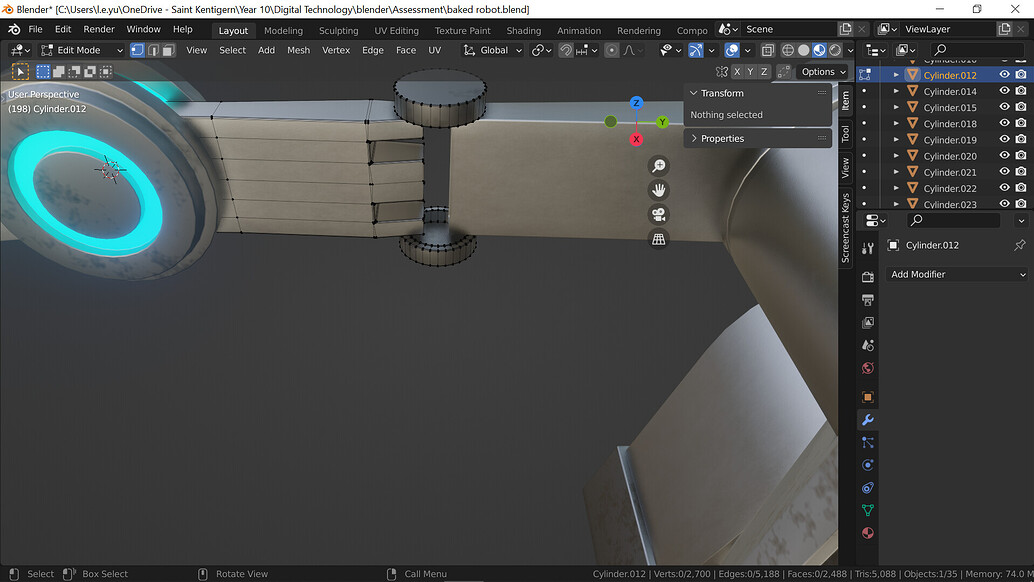Select rendered viewport shading icon
This screenshot has width=1034, height=582.
835,50
